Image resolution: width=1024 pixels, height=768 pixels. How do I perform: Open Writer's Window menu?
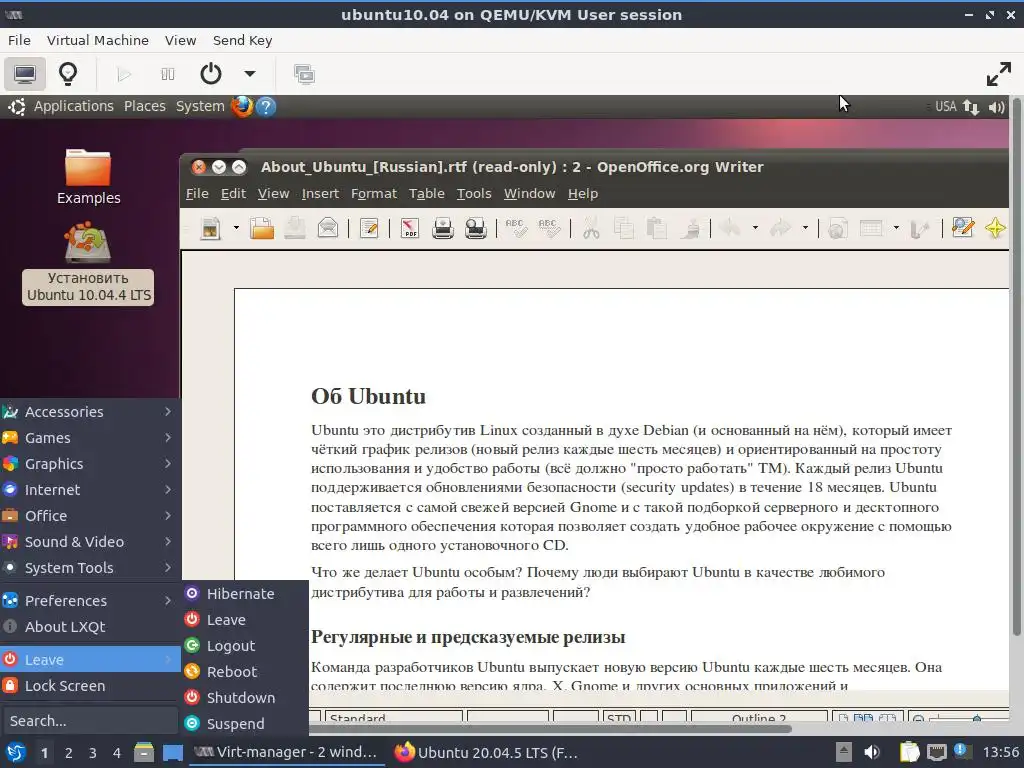click(x=529, y=193)
